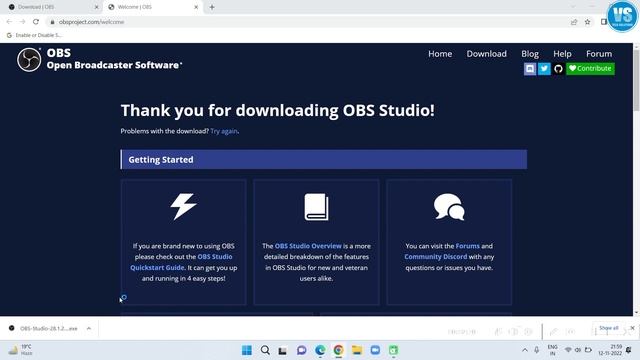Close the Welcome | OBS tab
Screen dimensions: 640x360
pos(196,7)
